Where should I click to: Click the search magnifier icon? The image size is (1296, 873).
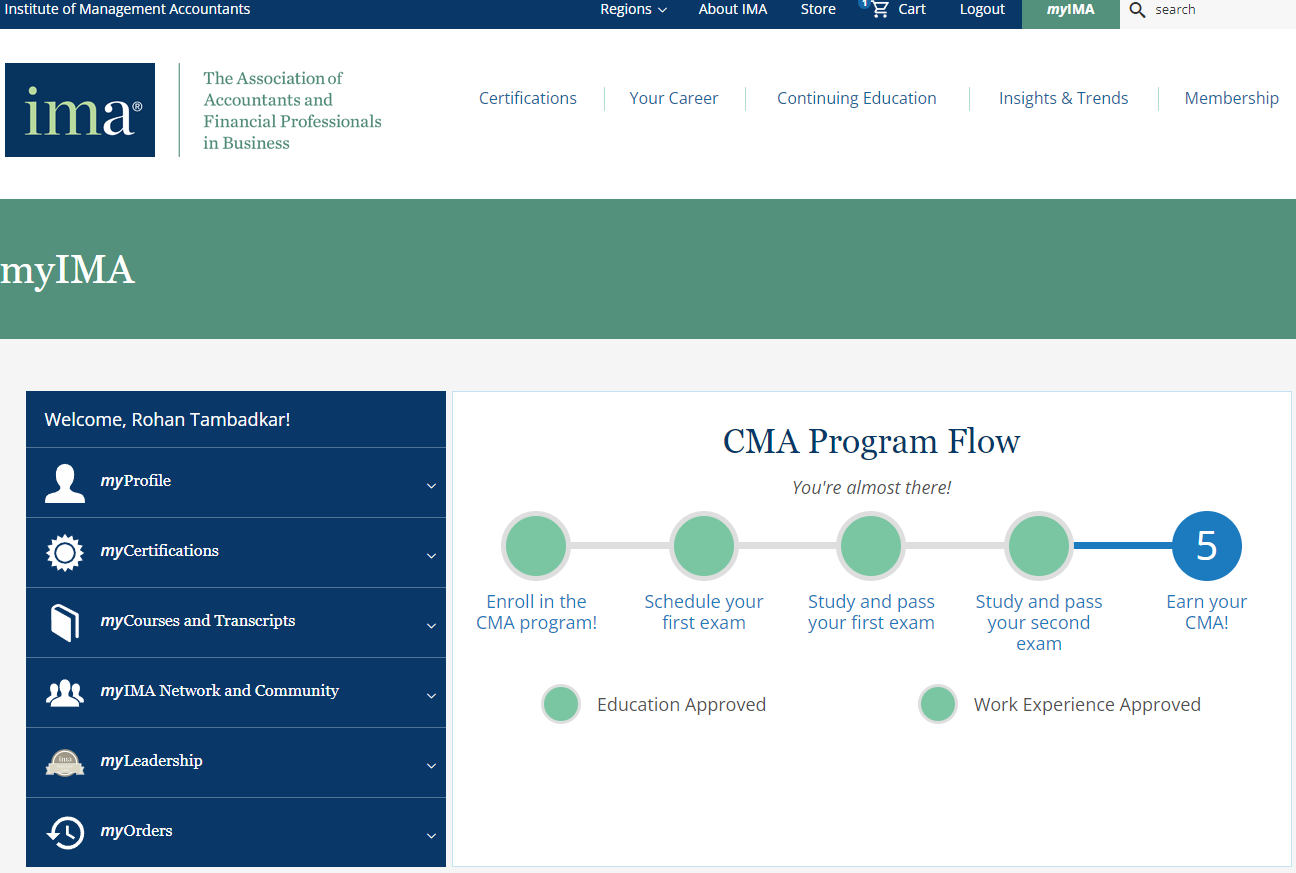tap(1137, 10)
